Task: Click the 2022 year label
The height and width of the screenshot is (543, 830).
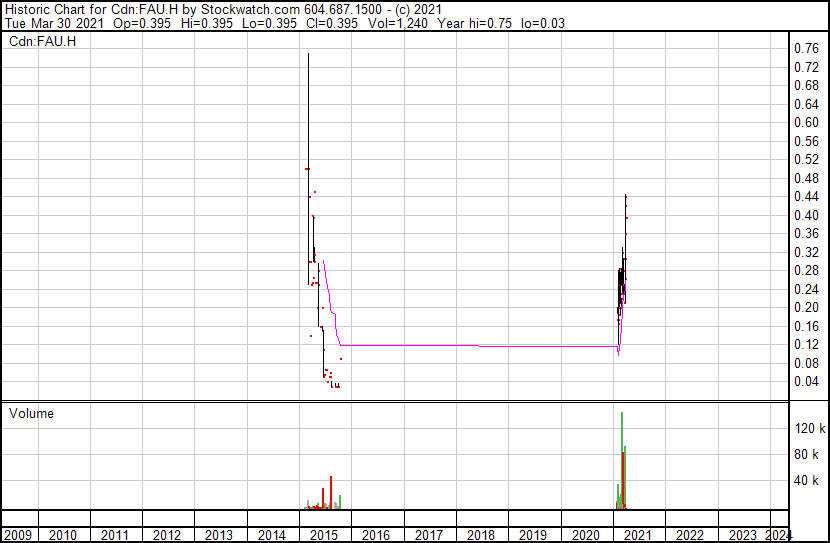Action: pos(690,535)
